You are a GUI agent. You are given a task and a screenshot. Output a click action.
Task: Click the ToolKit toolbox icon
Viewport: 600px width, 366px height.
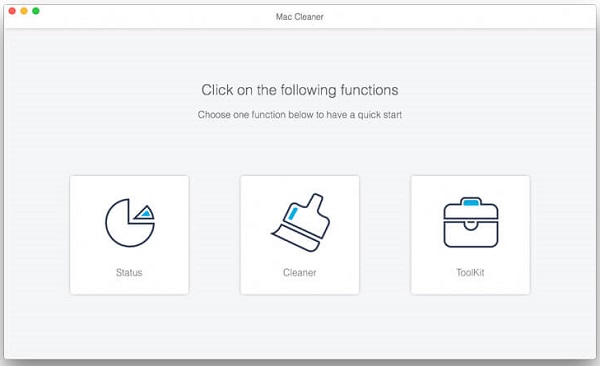(x=471, y=222)
